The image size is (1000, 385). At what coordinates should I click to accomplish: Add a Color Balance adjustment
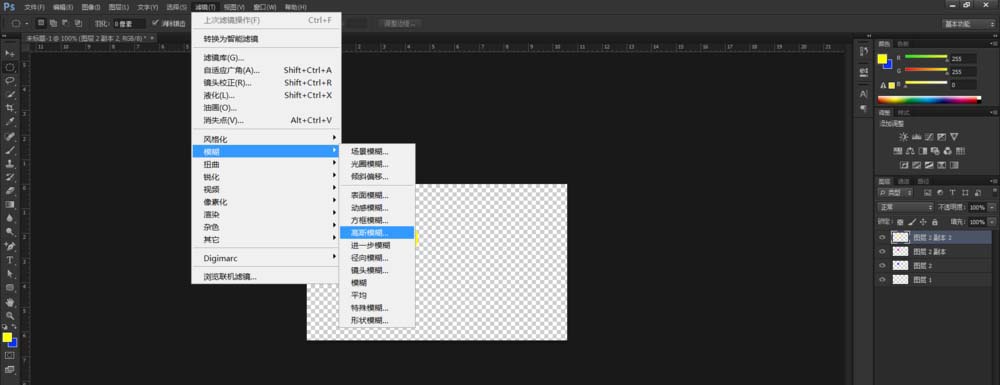coord(910,151)
